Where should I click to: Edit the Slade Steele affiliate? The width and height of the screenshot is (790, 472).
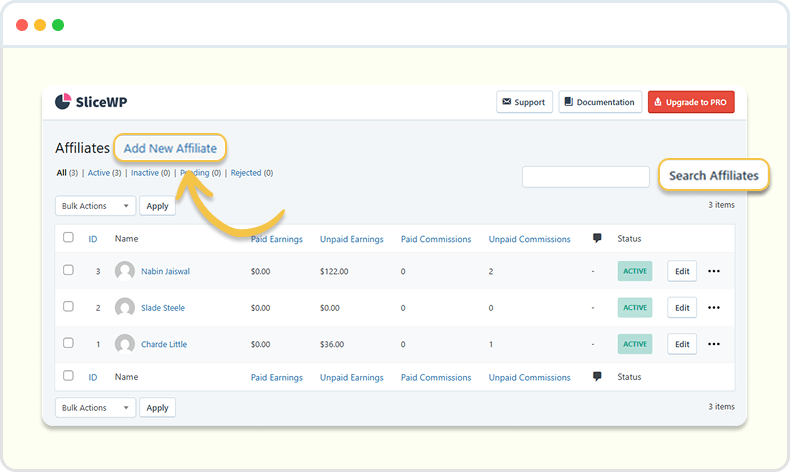click(682, 308)
